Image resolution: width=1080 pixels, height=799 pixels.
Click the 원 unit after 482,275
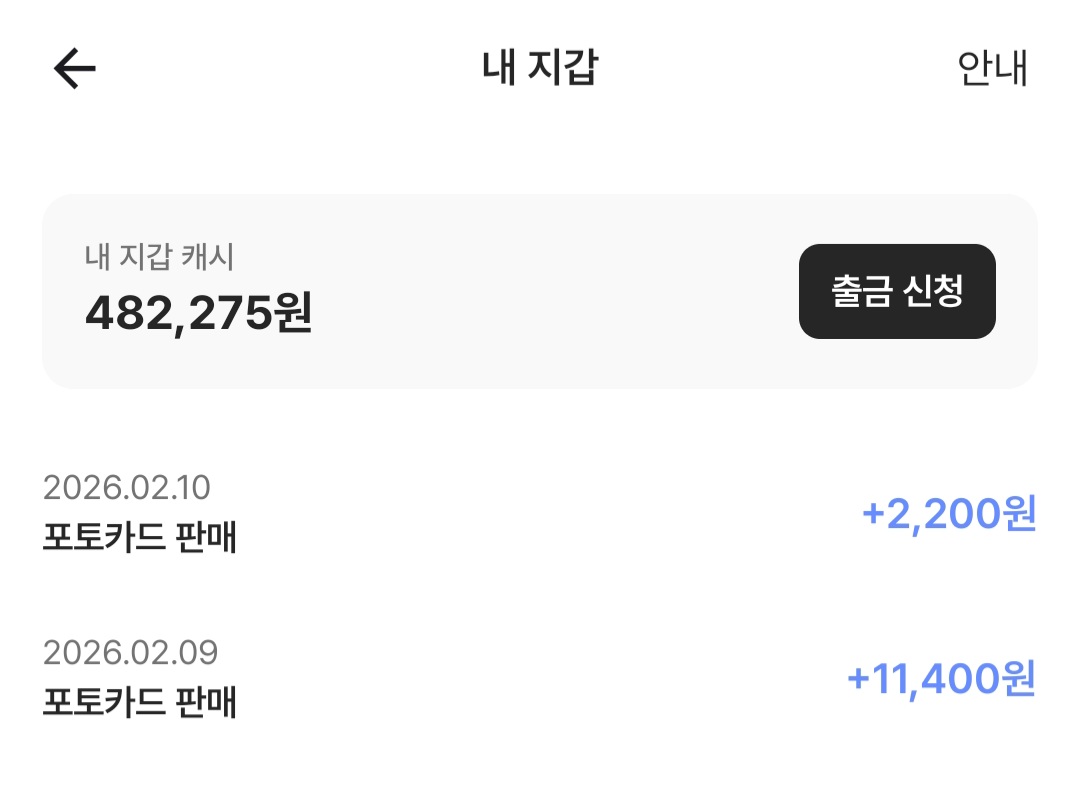292,313
